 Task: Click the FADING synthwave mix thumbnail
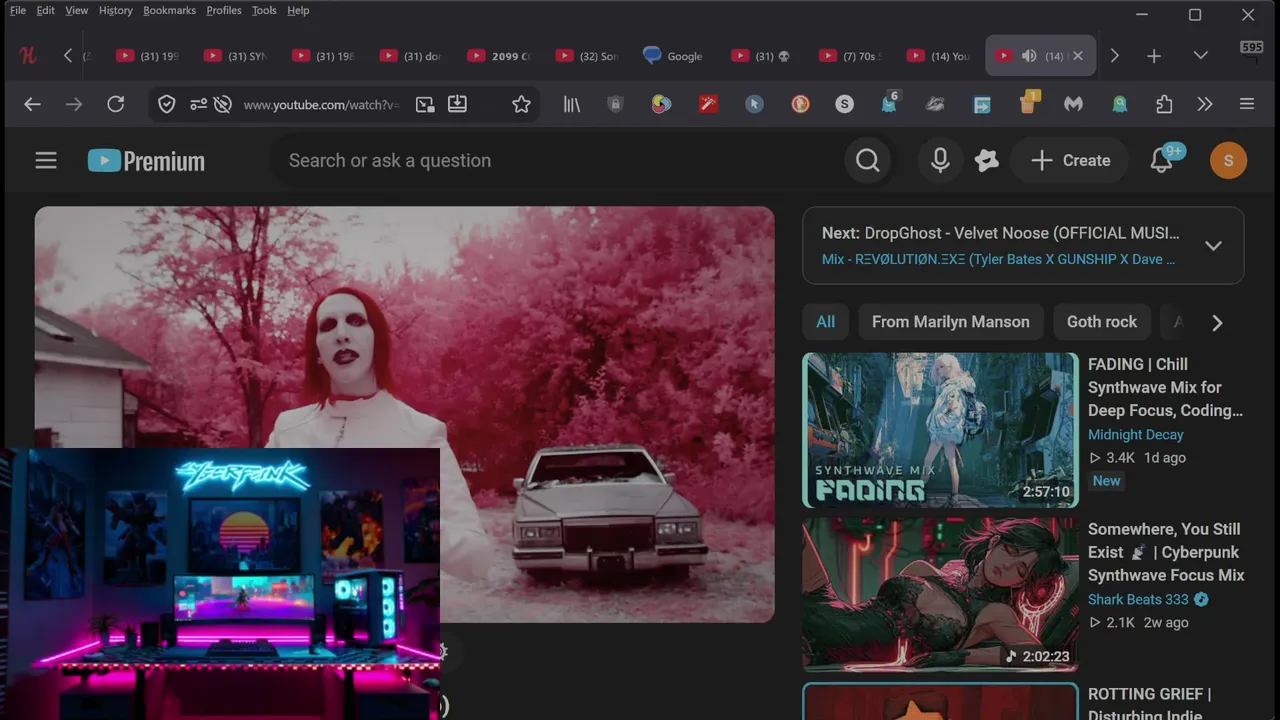[940, 430]
